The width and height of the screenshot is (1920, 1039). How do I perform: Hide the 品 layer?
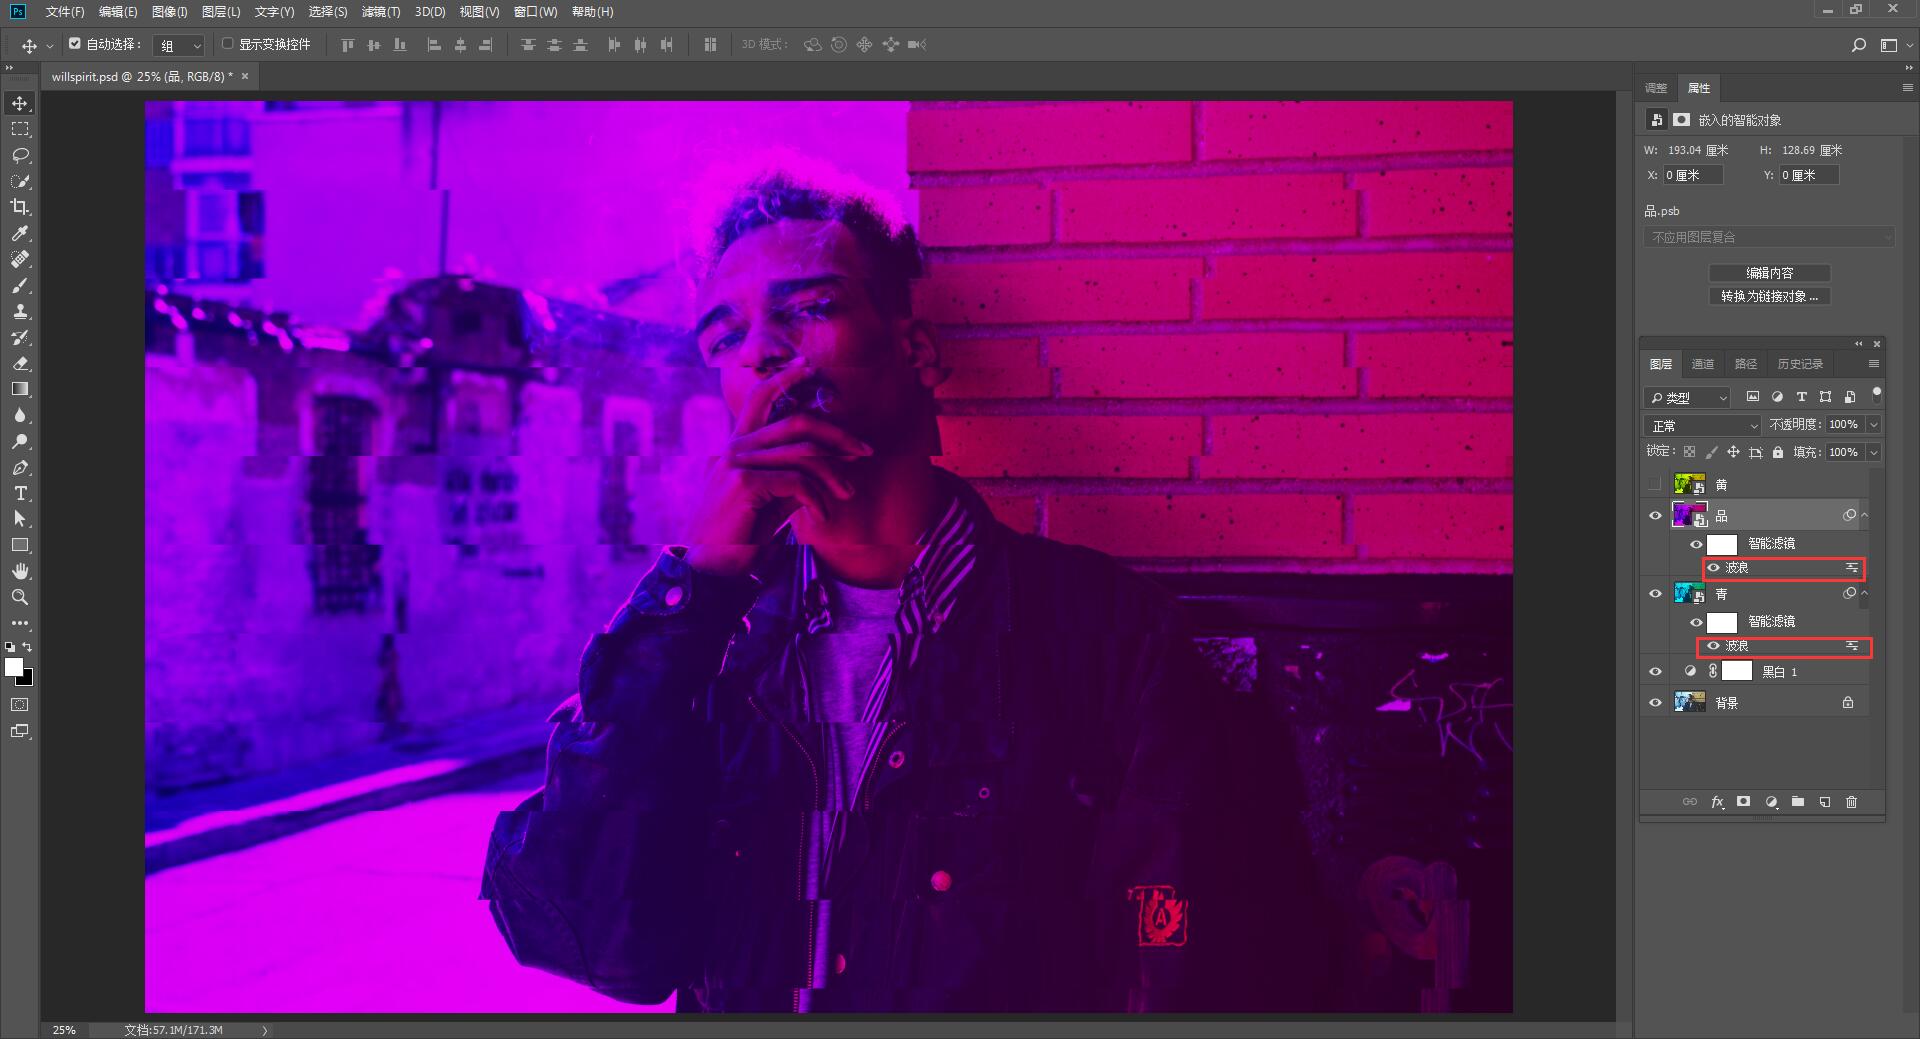click(1655, 515)
